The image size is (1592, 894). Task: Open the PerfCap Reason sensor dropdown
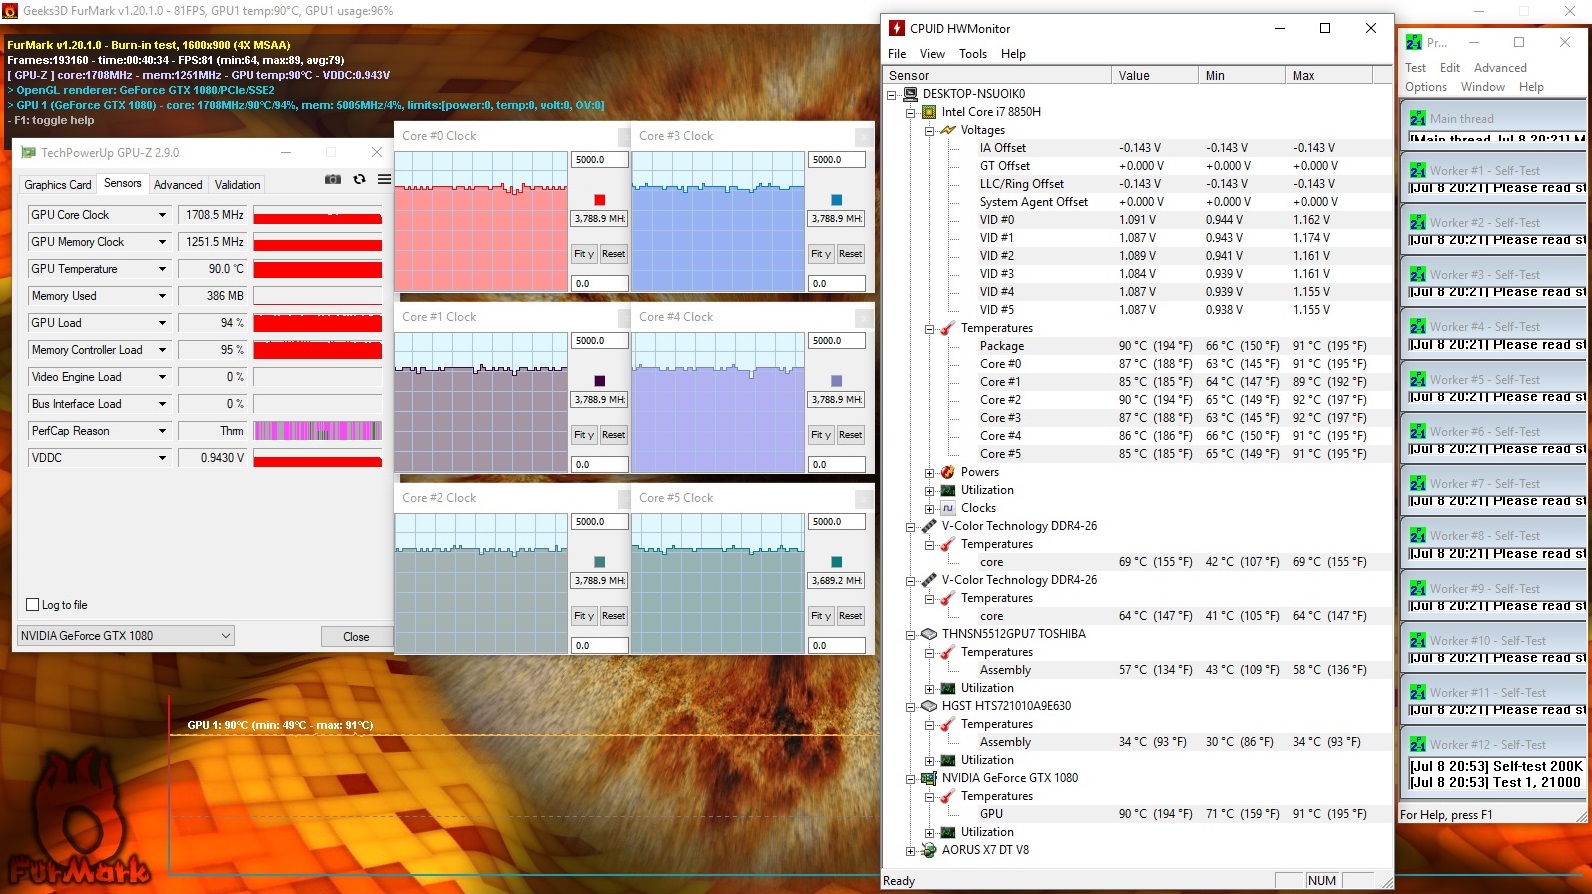point(162,431)
